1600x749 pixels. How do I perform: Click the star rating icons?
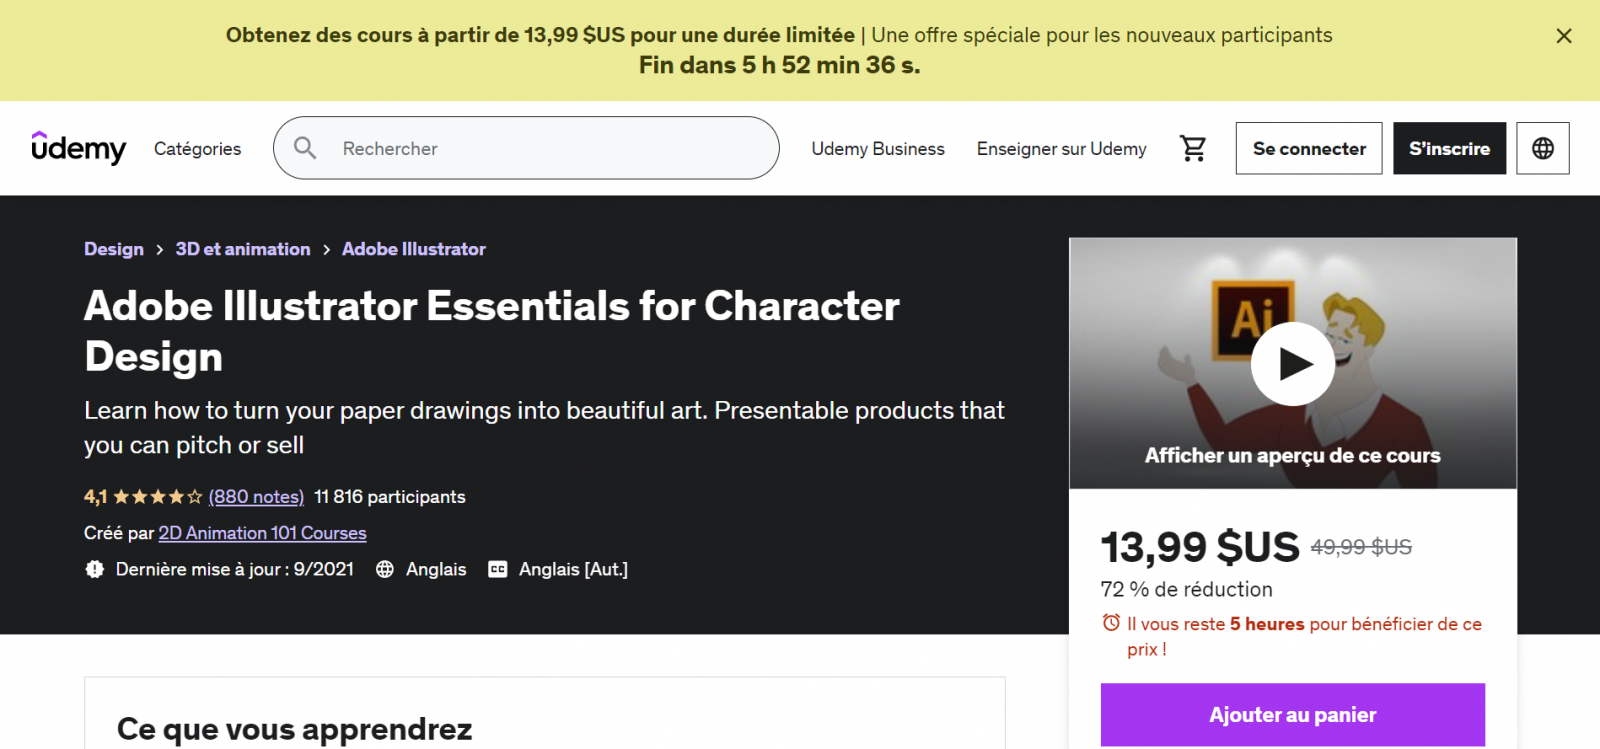click(158, 497)
